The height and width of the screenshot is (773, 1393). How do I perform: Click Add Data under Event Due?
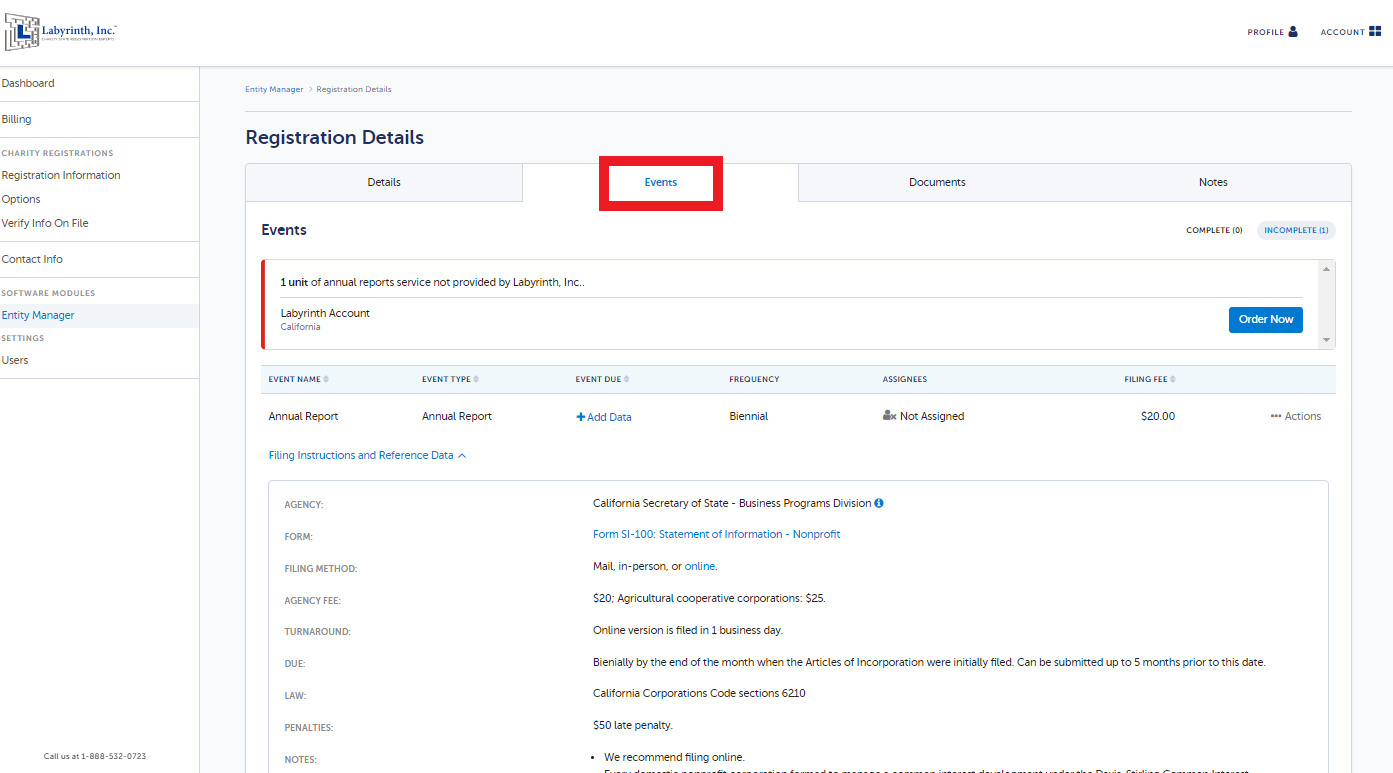coord(604,417)
